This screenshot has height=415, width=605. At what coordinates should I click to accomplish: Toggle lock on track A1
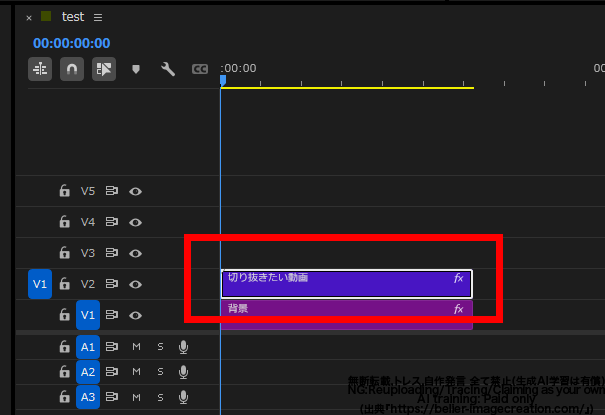click(x=64, y=347)
